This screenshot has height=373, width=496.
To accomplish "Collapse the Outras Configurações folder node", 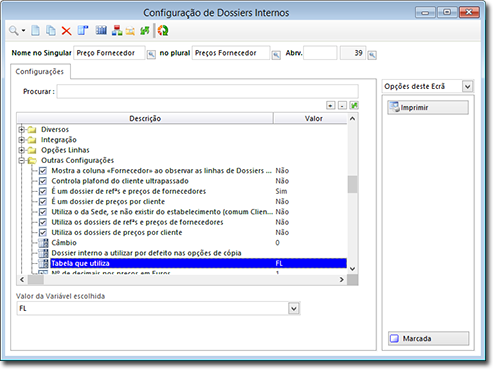I will (x=22, y=160).
